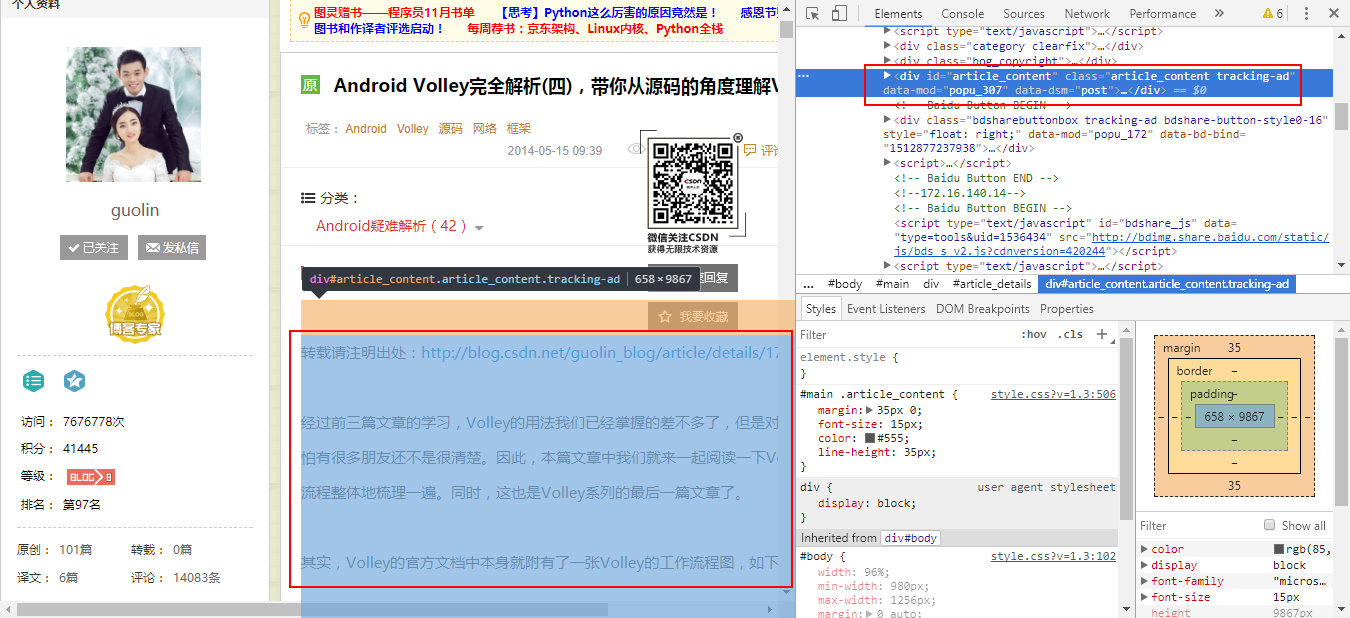Click the horizontal page scrollbar thumb
This screenshot has width=1350, height=618.
tap(312, 609)
